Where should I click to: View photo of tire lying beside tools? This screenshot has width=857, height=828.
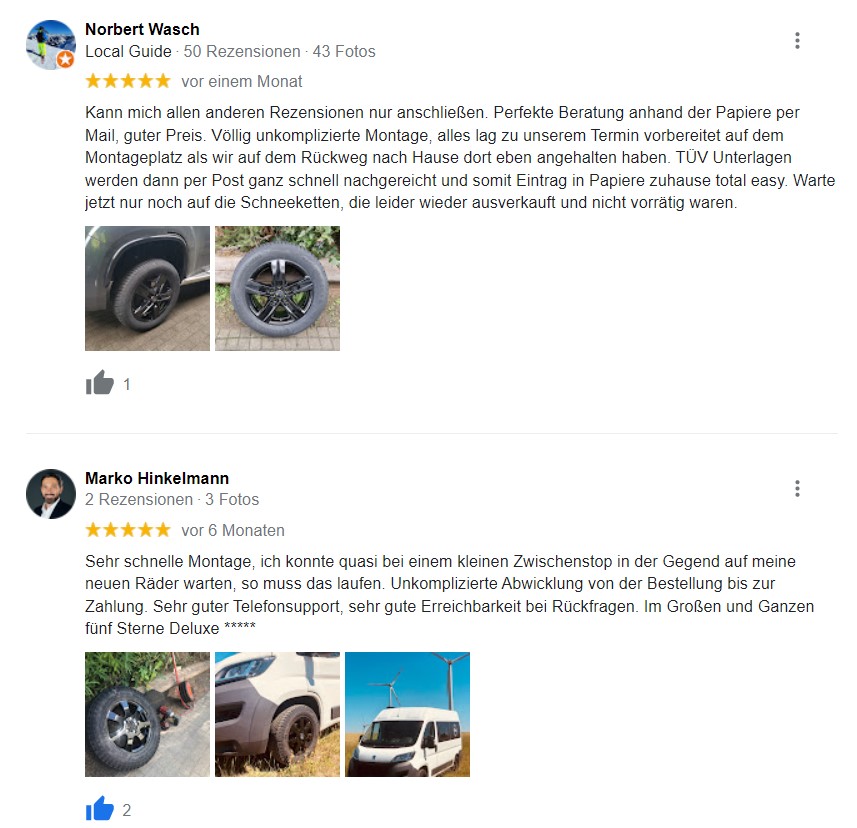[x=148, y=714]
